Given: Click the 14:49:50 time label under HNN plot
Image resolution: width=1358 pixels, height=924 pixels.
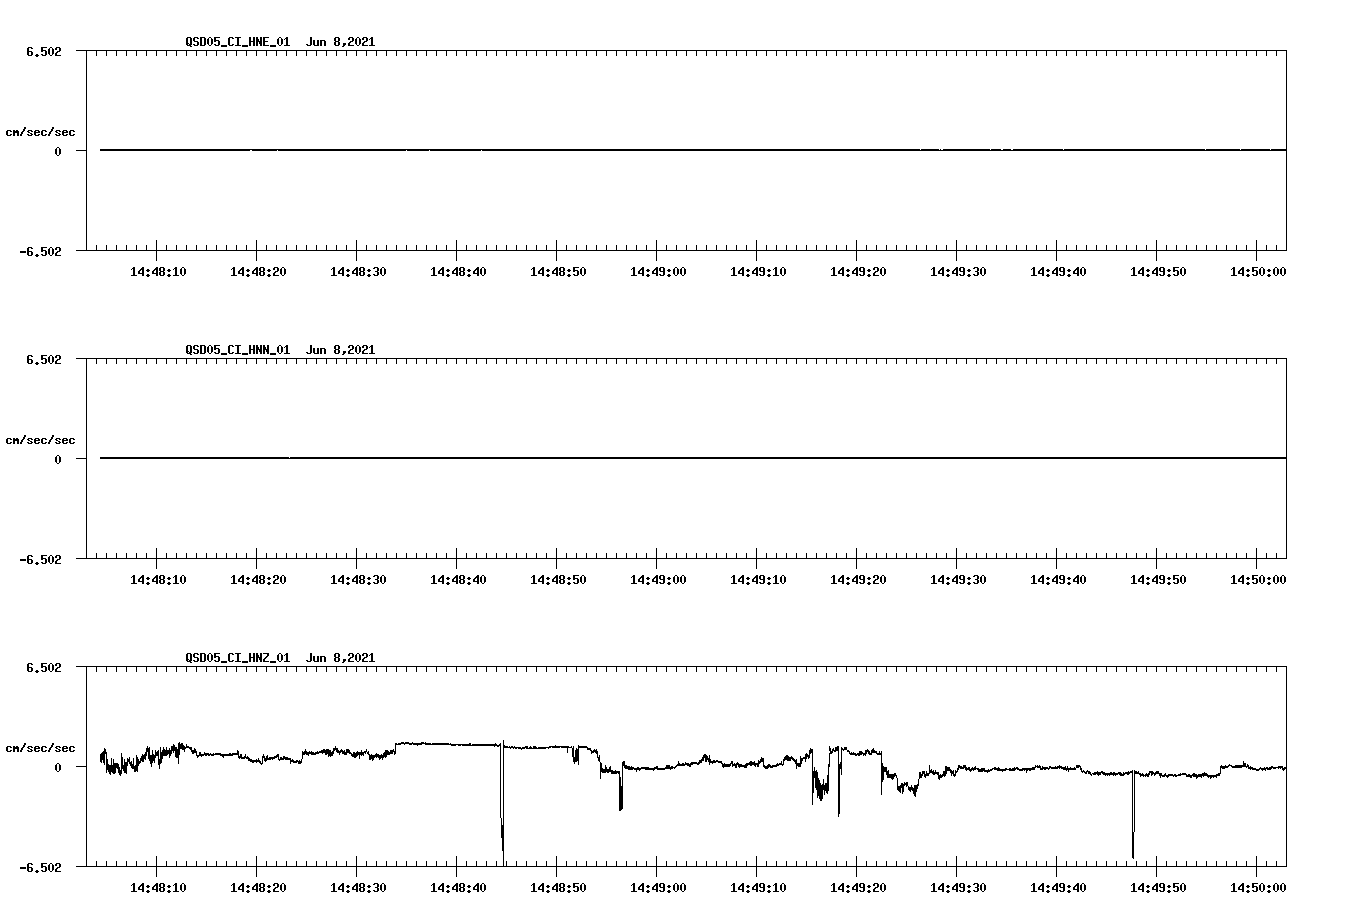Looking at the screenshot, I should coord(1158,580).
